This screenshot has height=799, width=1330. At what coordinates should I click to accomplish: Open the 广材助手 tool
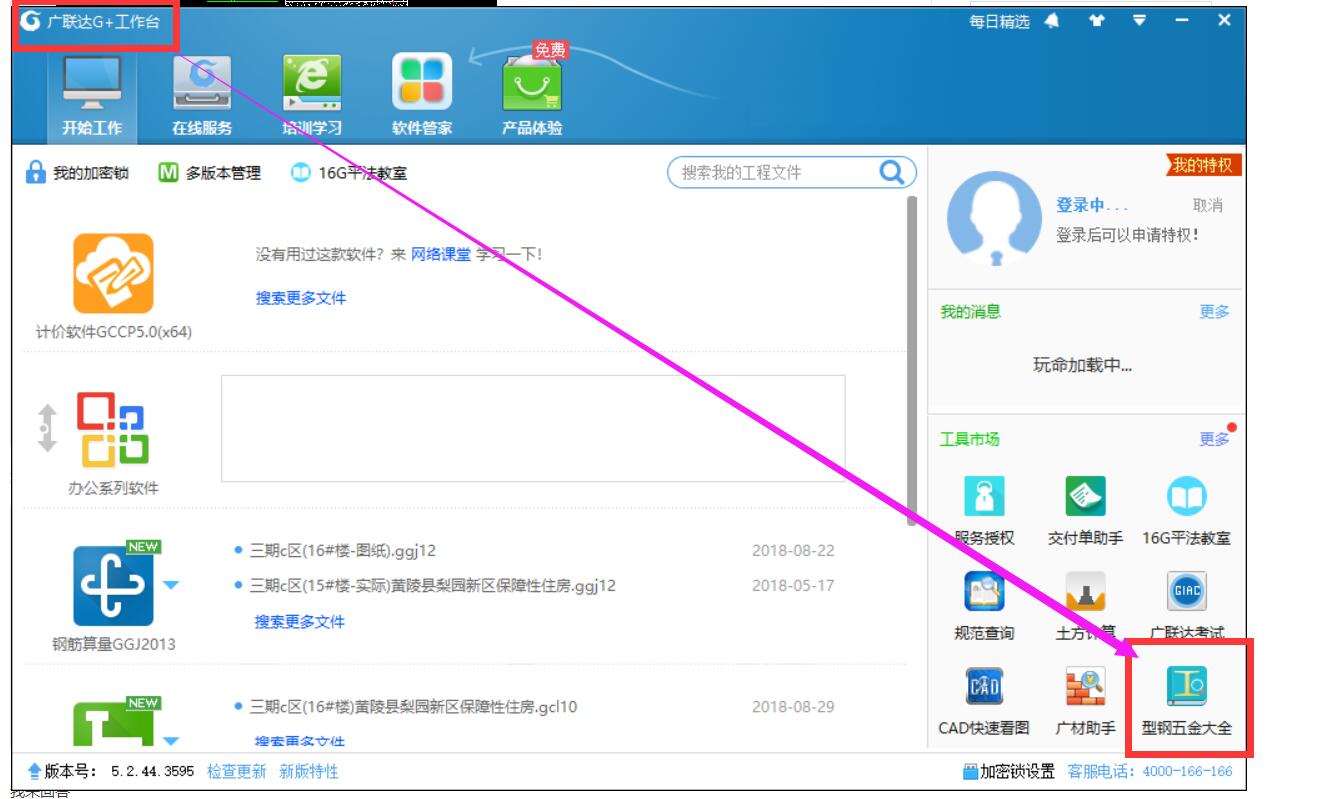pyautogui.click(x=1085, y=701)
